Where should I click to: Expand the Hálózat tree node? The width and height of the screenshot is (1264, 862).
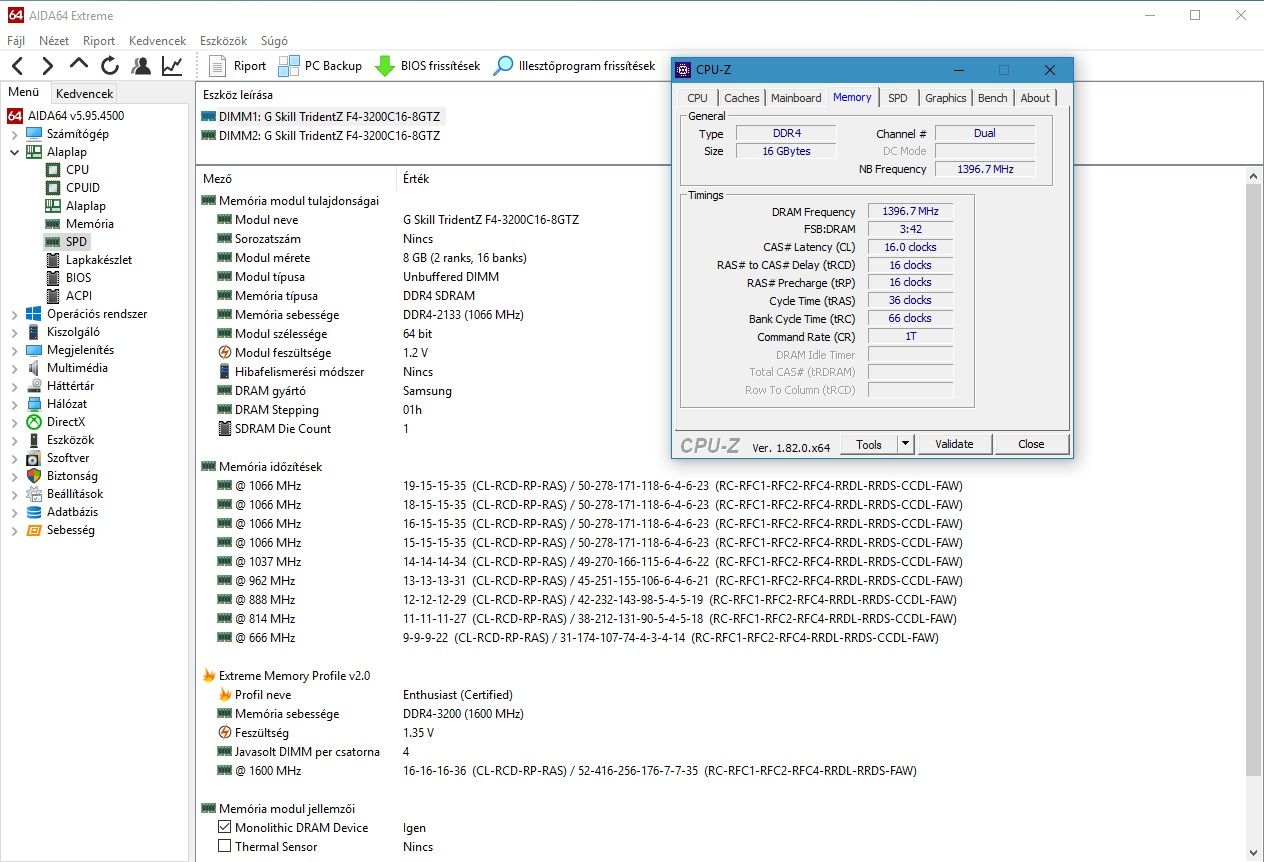pos(14,404)
